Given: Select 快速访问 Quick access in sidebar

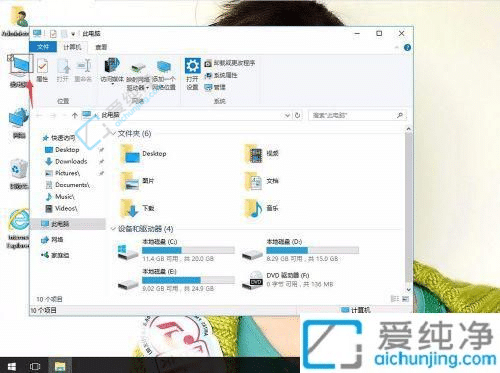Looking at the screenshot, I should click(x=59, y=138).
